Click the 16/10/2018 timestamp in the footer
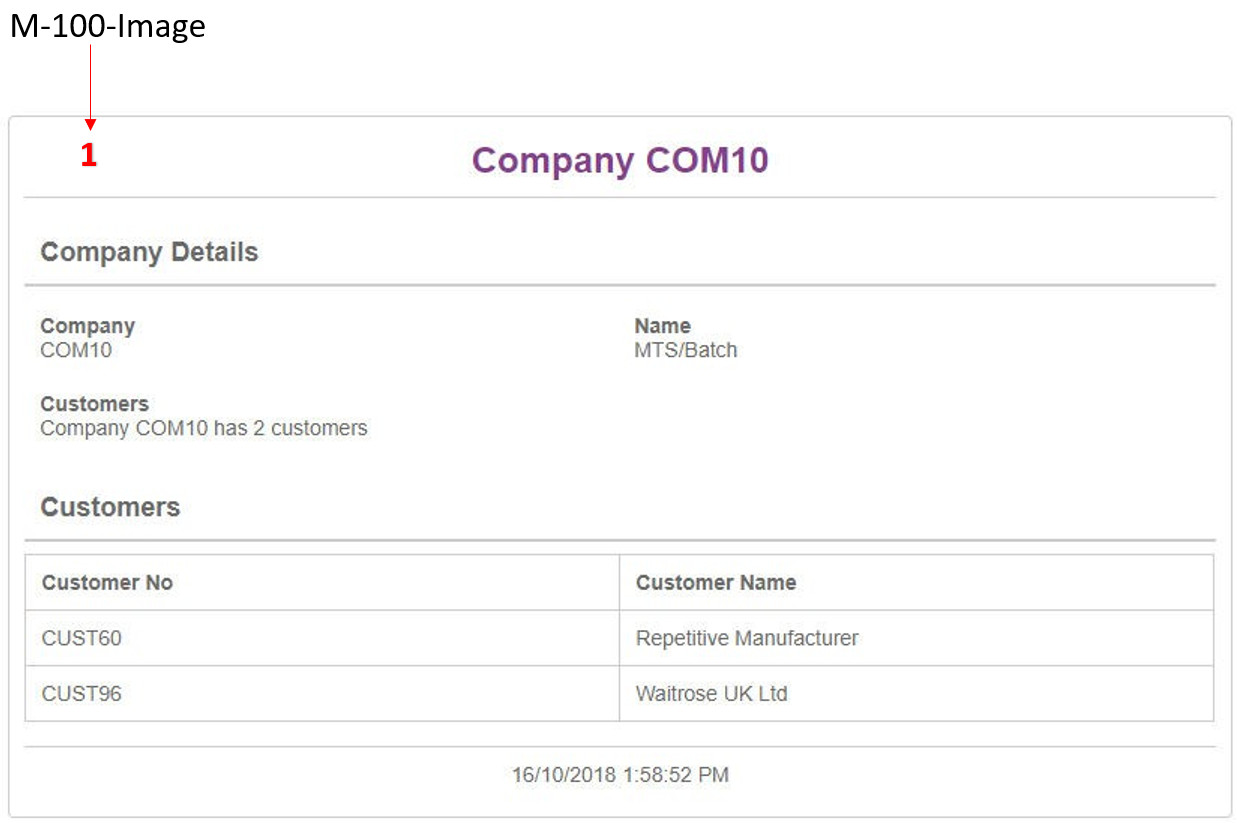 tap(620, 775)
